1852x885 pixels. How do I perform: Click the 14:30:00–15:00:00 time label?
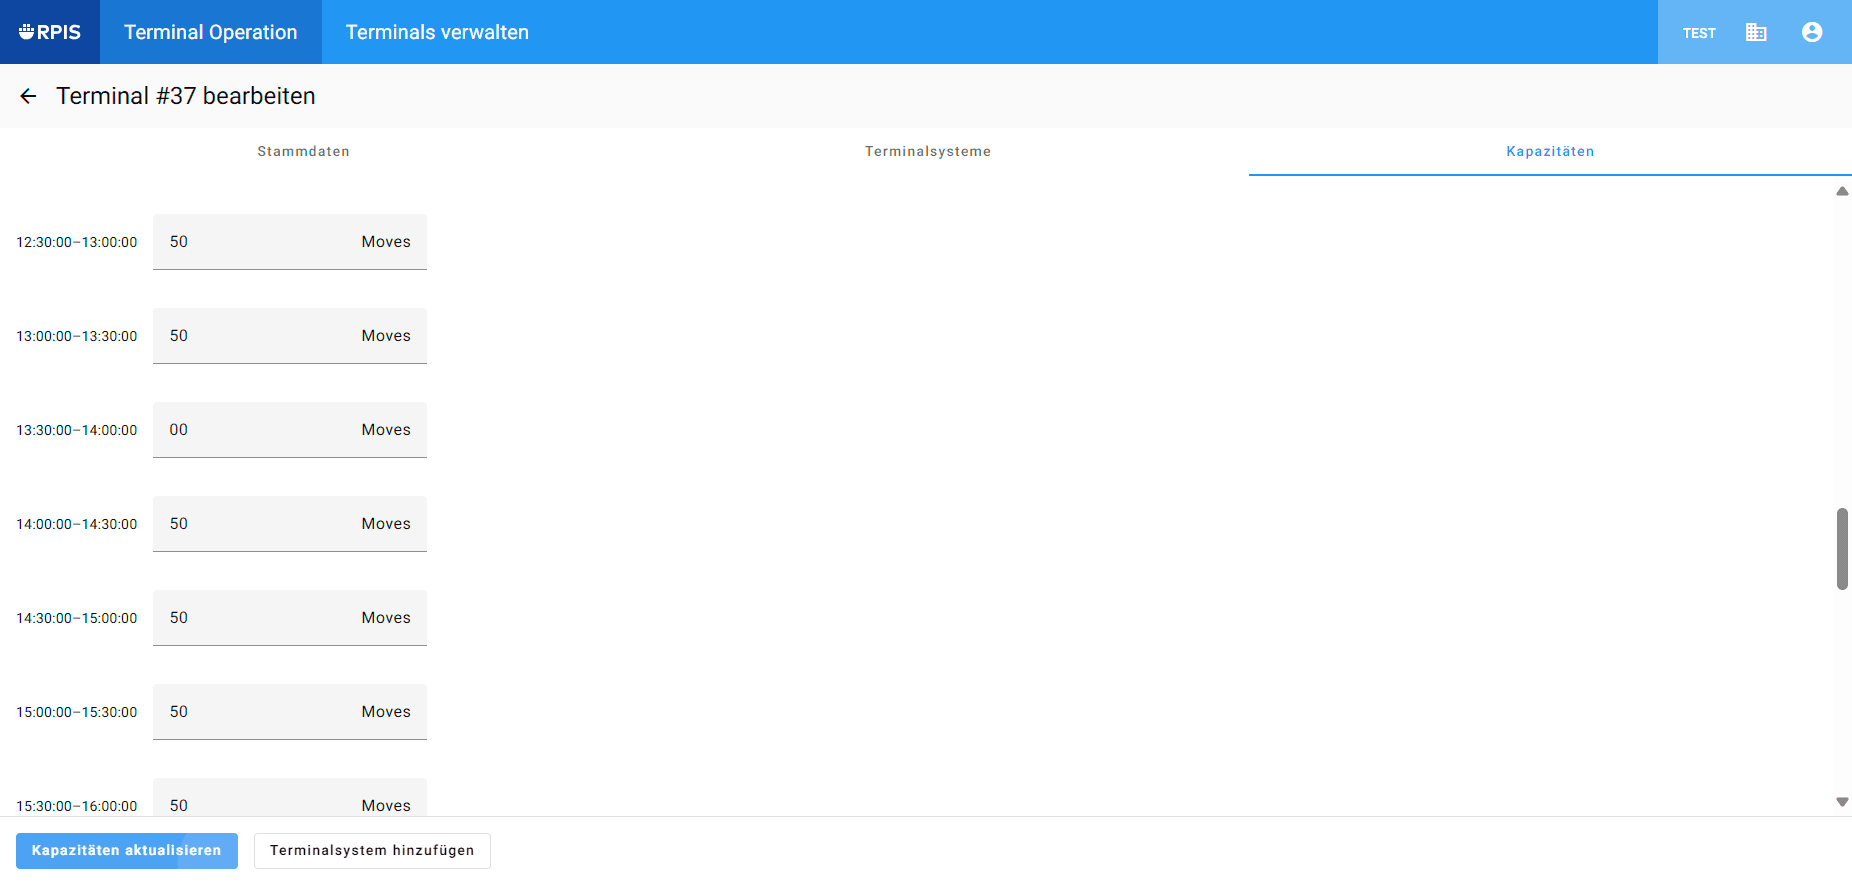click(77, 618)
